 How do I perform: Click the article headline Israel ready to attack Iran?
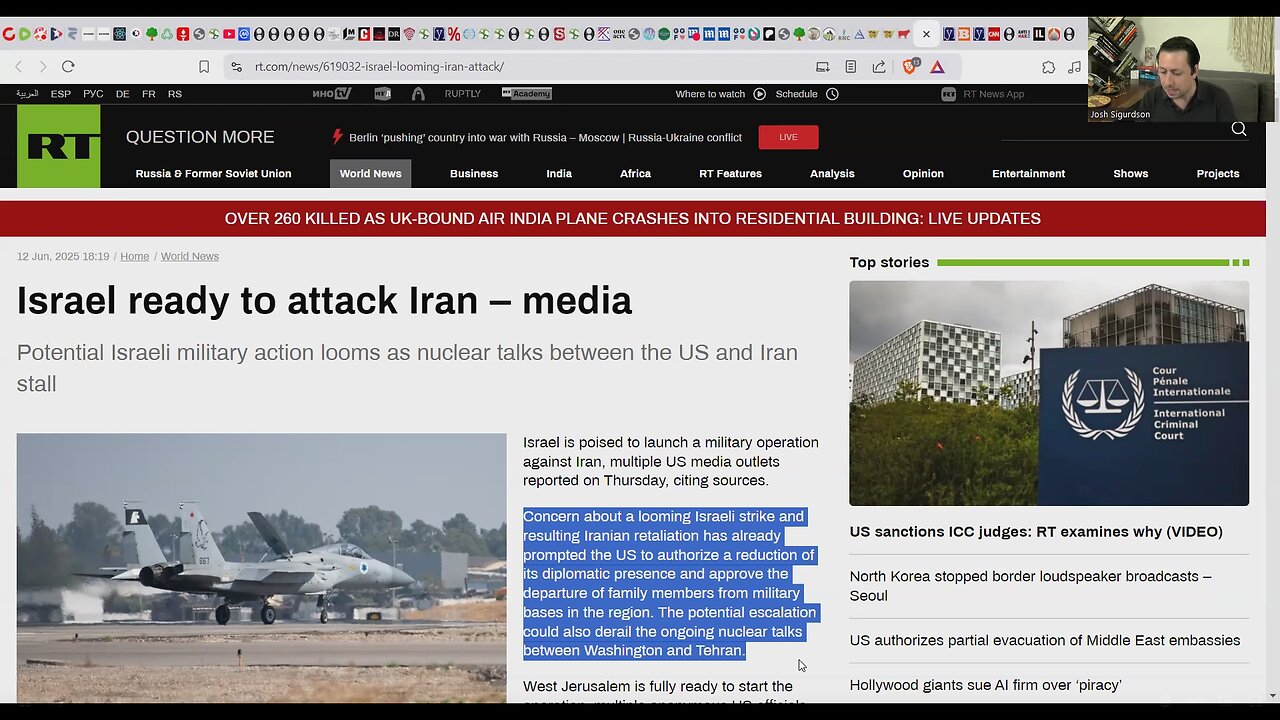[324, 300]
